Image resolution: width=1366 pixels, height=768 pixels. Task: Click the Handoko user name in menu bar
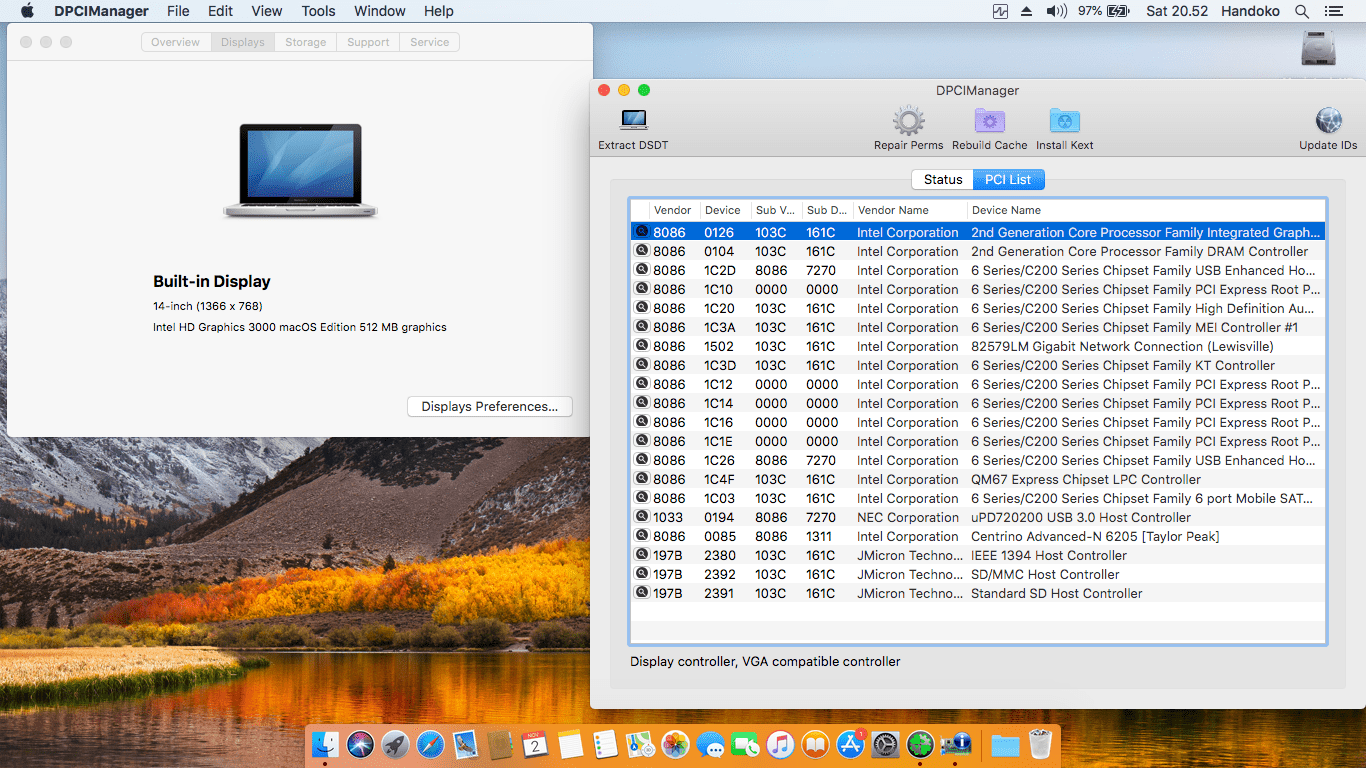[x=1251, y=11]
